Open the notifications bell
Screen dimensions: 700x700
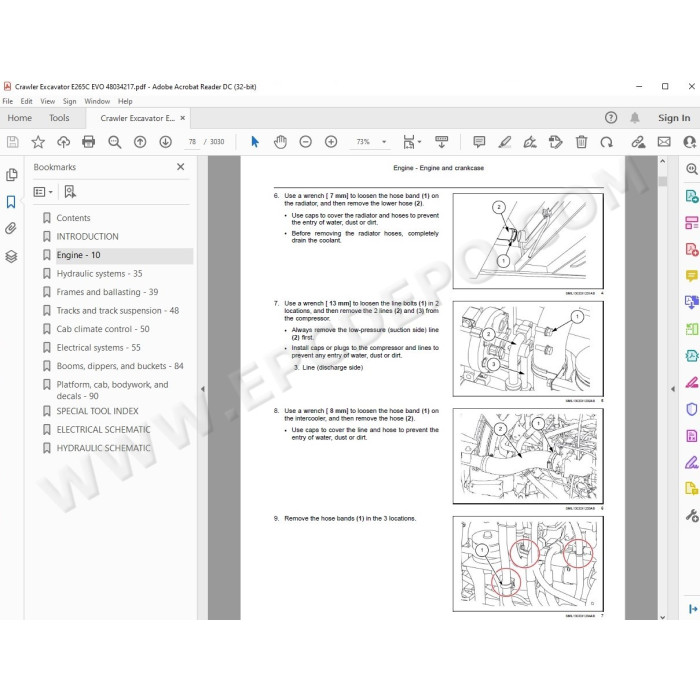(634, 118)
